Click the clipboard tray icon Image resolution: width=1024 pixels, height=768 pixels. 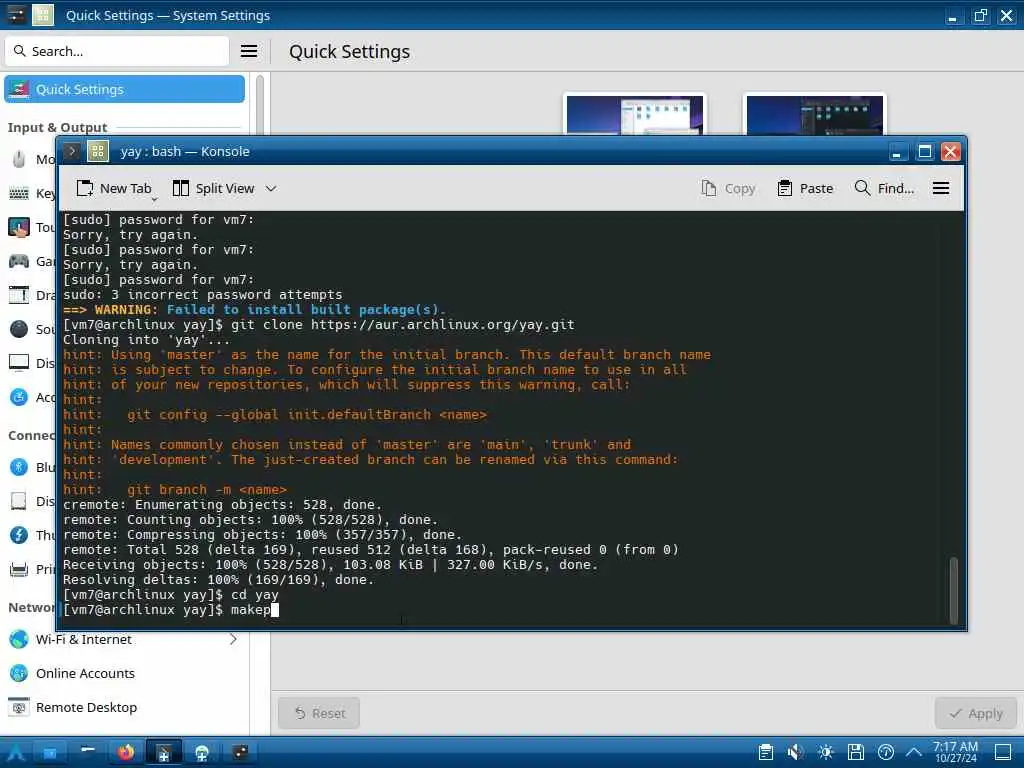(766, 752)
